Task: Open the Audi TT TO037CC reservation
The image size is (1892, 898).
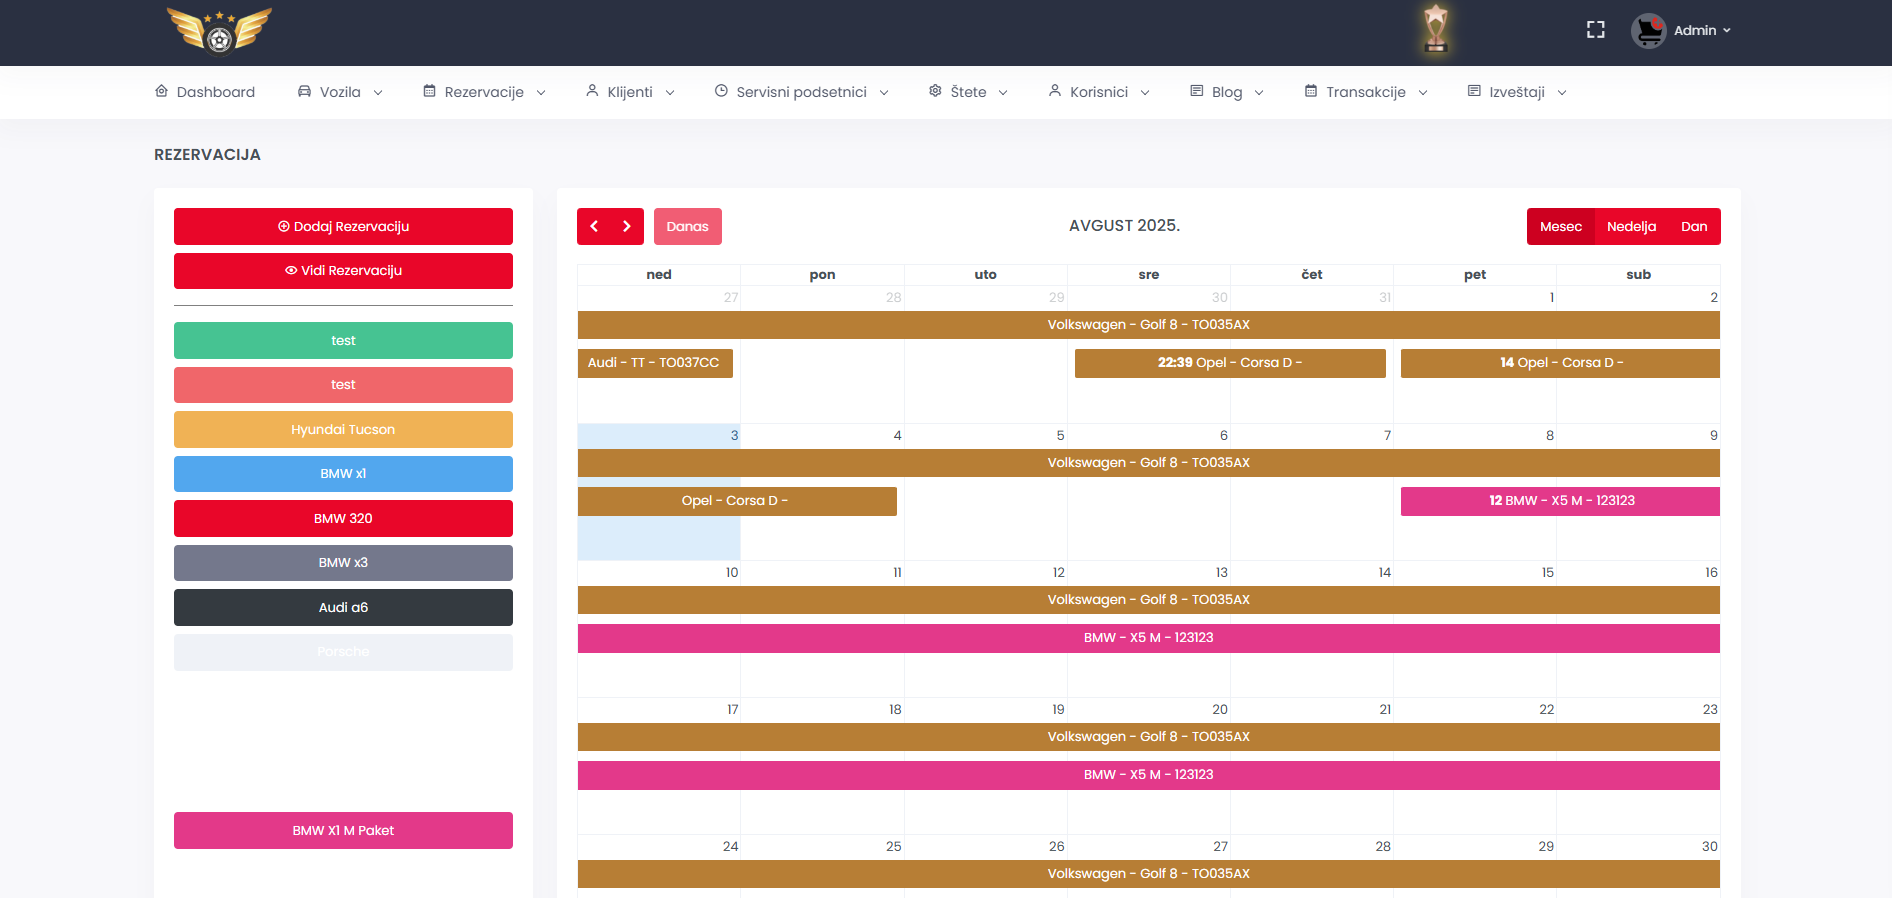Action: pos(654,363)
